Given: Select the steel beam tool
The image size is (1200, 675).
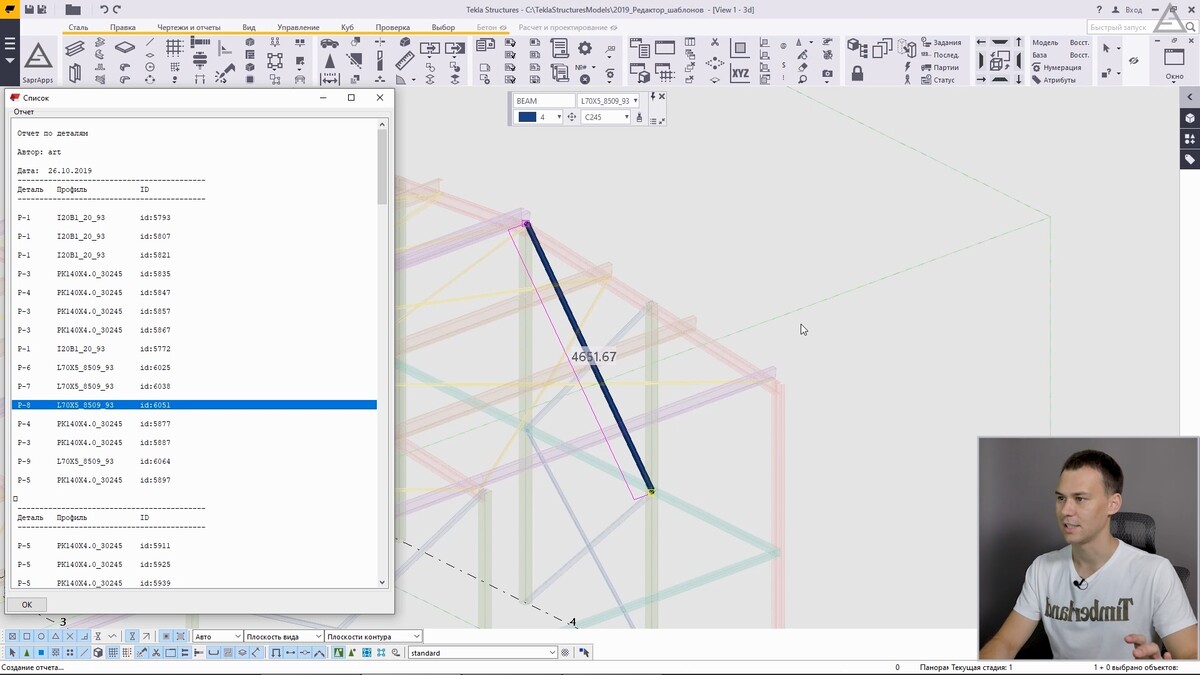Looking at the screenshot, I should [75, 49].
